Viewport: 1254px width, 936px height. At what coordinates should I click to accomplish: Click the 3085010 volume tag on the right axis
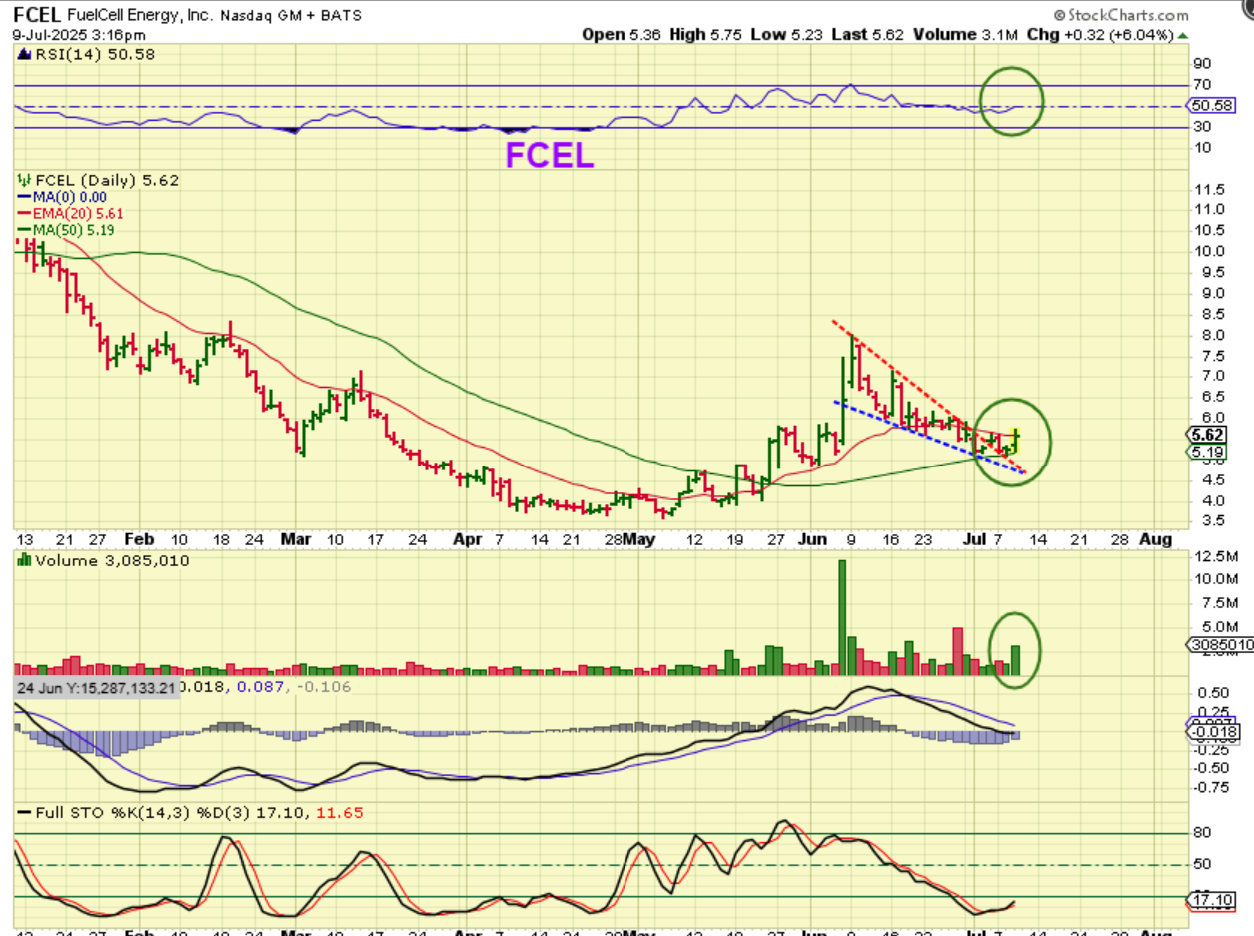(x=1219, y=645)
